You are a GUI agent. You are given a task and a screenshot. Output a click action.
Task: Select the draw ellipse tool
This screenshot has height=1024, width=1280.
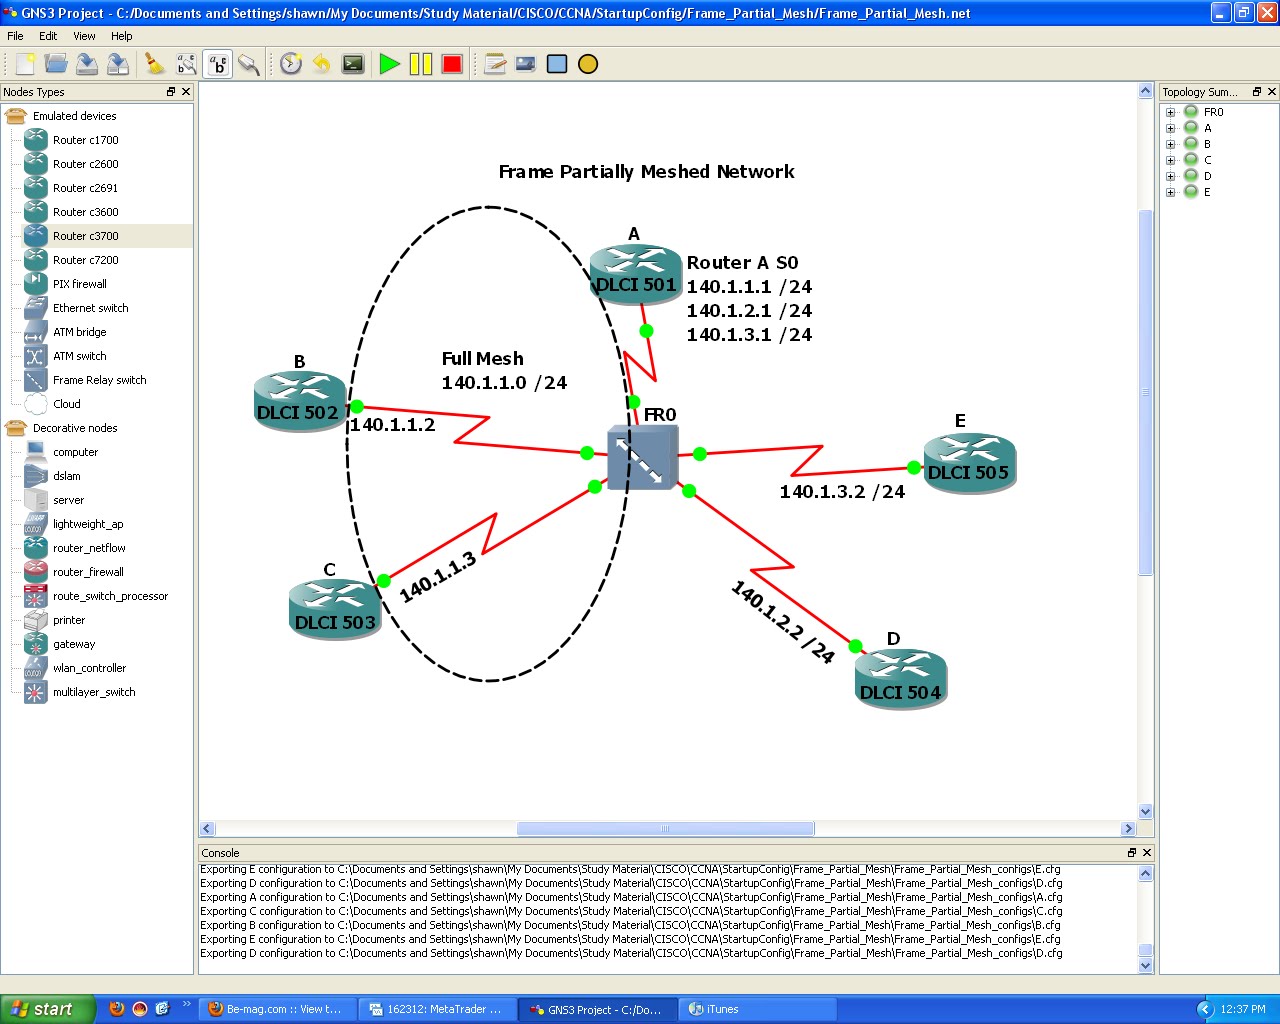click(x=588, y=64)
